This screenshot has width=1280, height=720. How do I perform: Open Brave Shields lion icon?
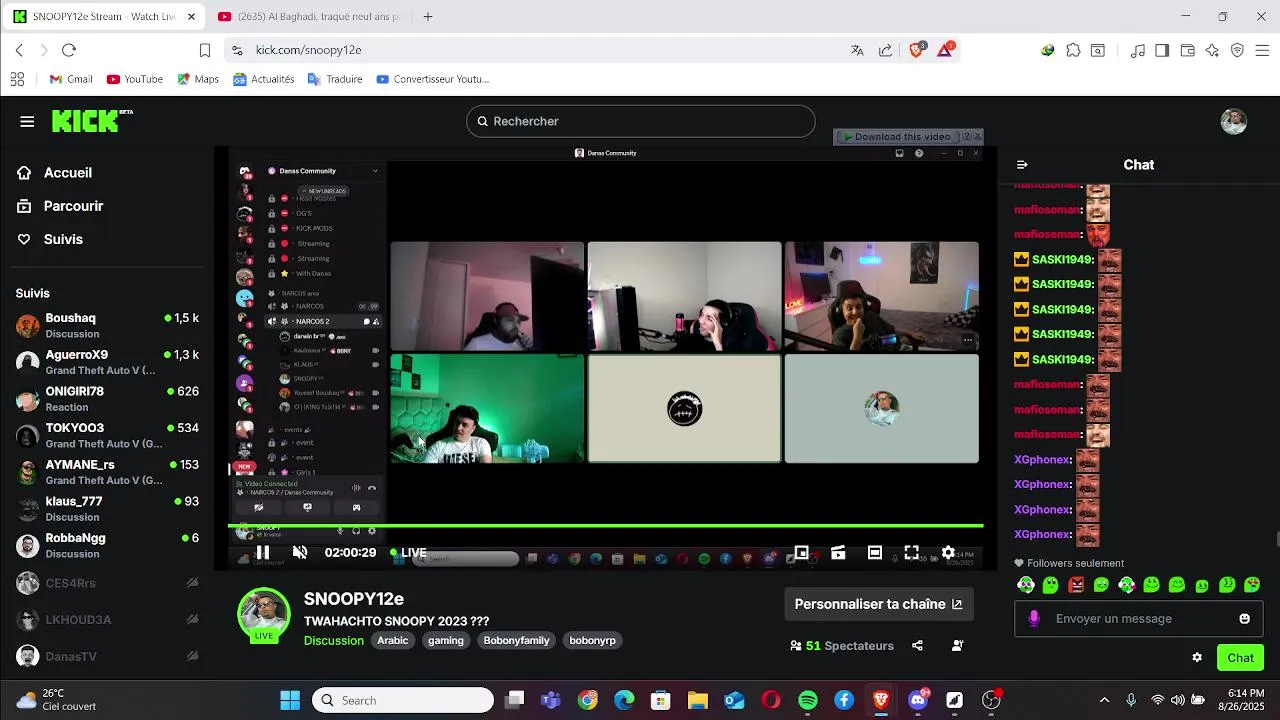click(915, 50)
